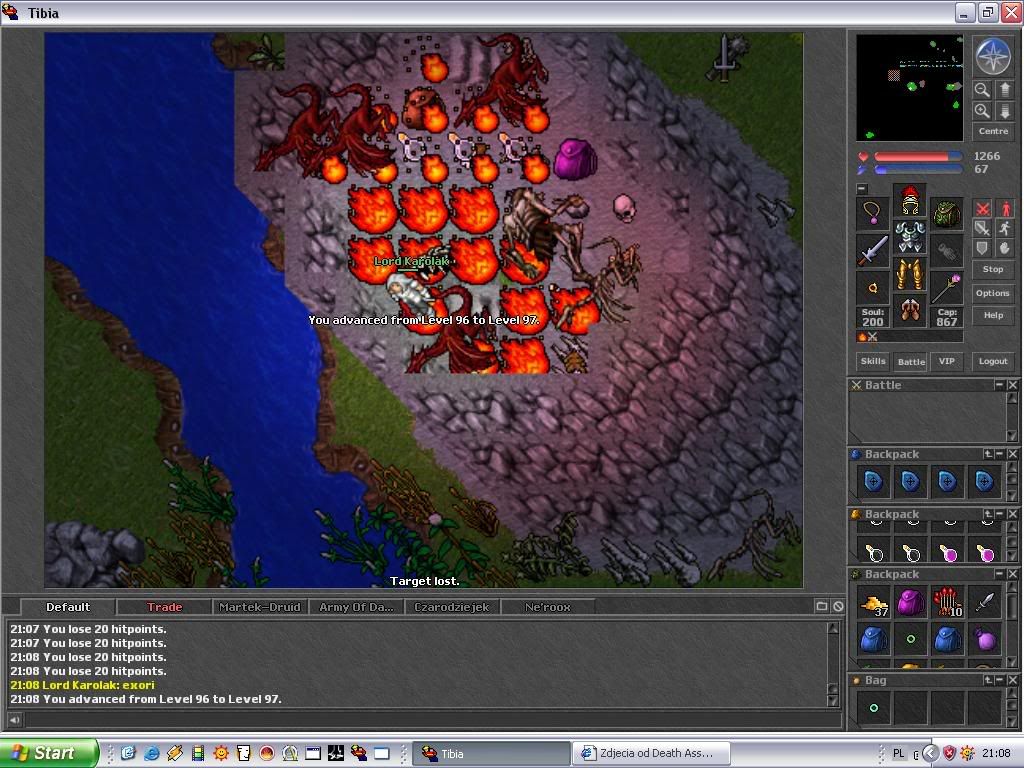Image resolution: width=1024 pixels, height=768 pixels.
Task: Switch to the Default chat tab
Action: point(68,607)
